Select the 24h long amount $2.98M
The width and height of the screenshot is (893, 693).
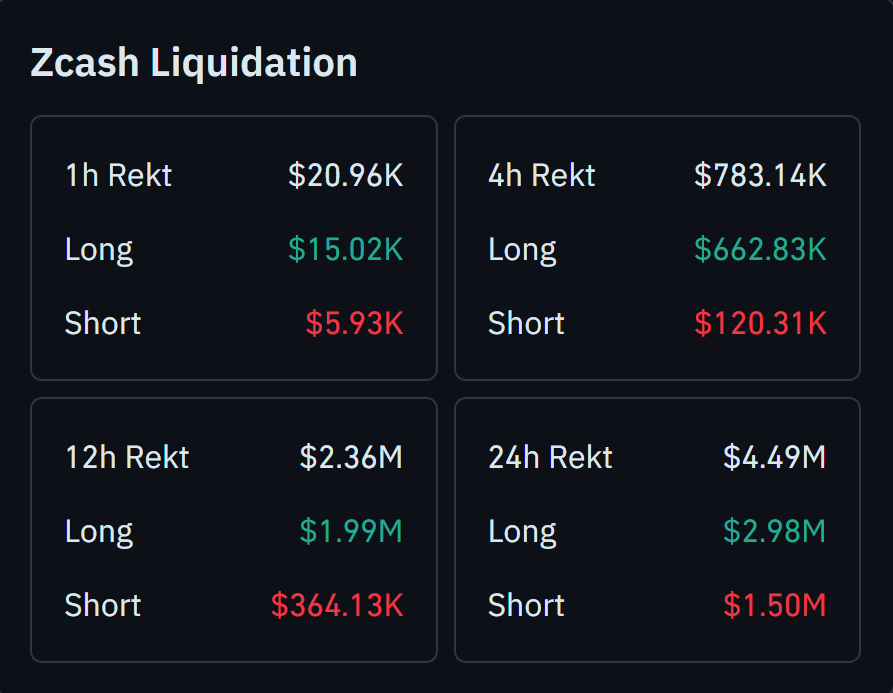pyautogui.click(x=774, y=532)
